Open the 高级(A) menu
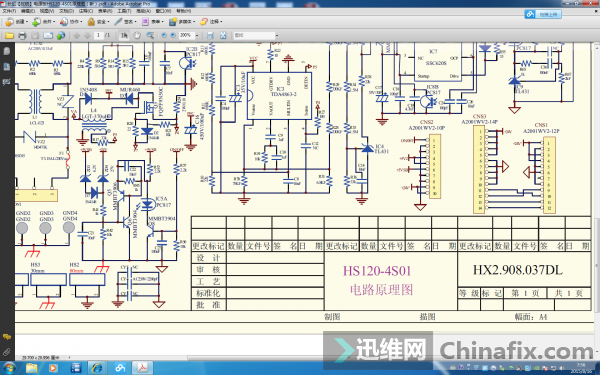The width and height of the screenshot is (600, 375). tap(143, 11)
